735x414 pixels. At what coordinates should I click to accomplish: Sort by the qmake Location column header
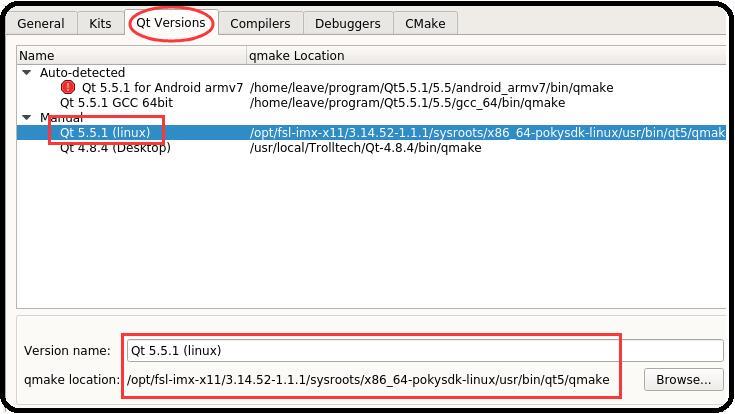pyautogui.click(x=486, y=55)
